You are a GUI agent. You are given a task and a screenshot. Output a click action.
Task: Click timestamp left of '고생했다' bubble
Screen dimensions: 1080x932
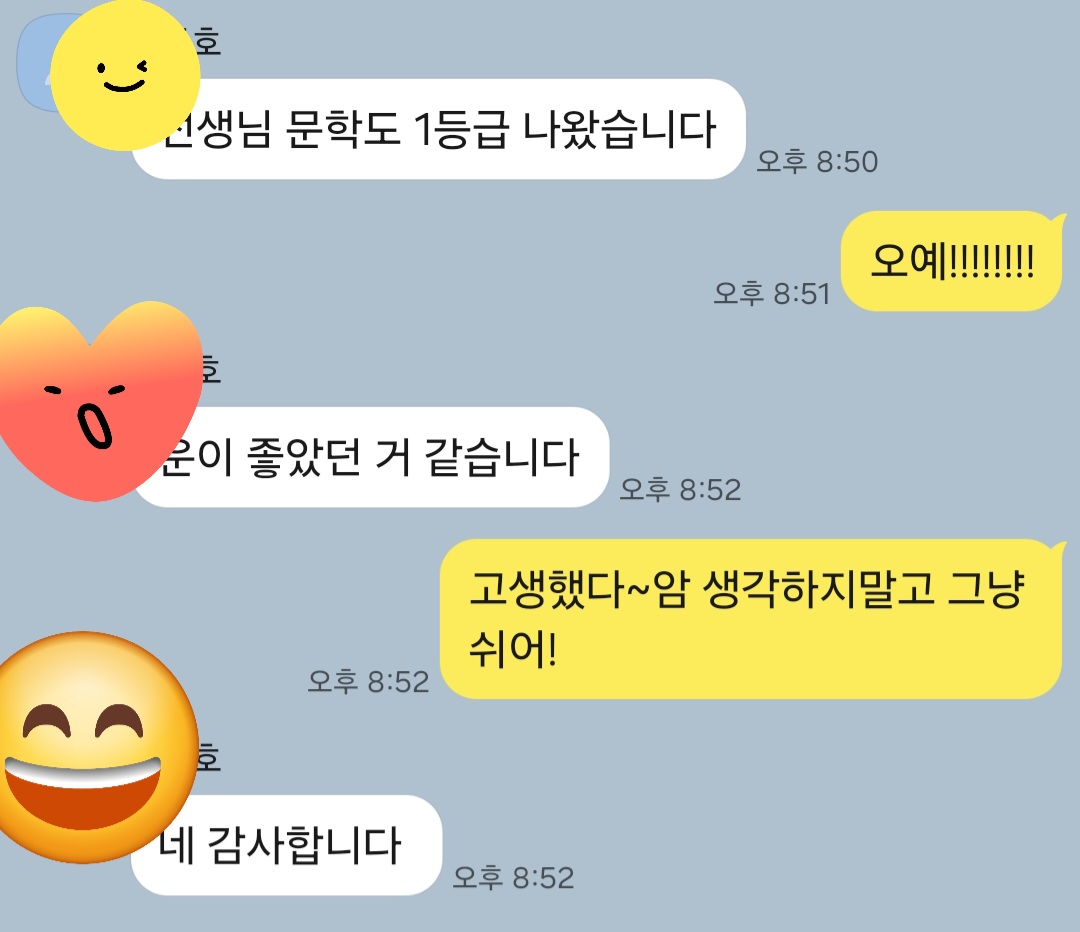point(368,681)
